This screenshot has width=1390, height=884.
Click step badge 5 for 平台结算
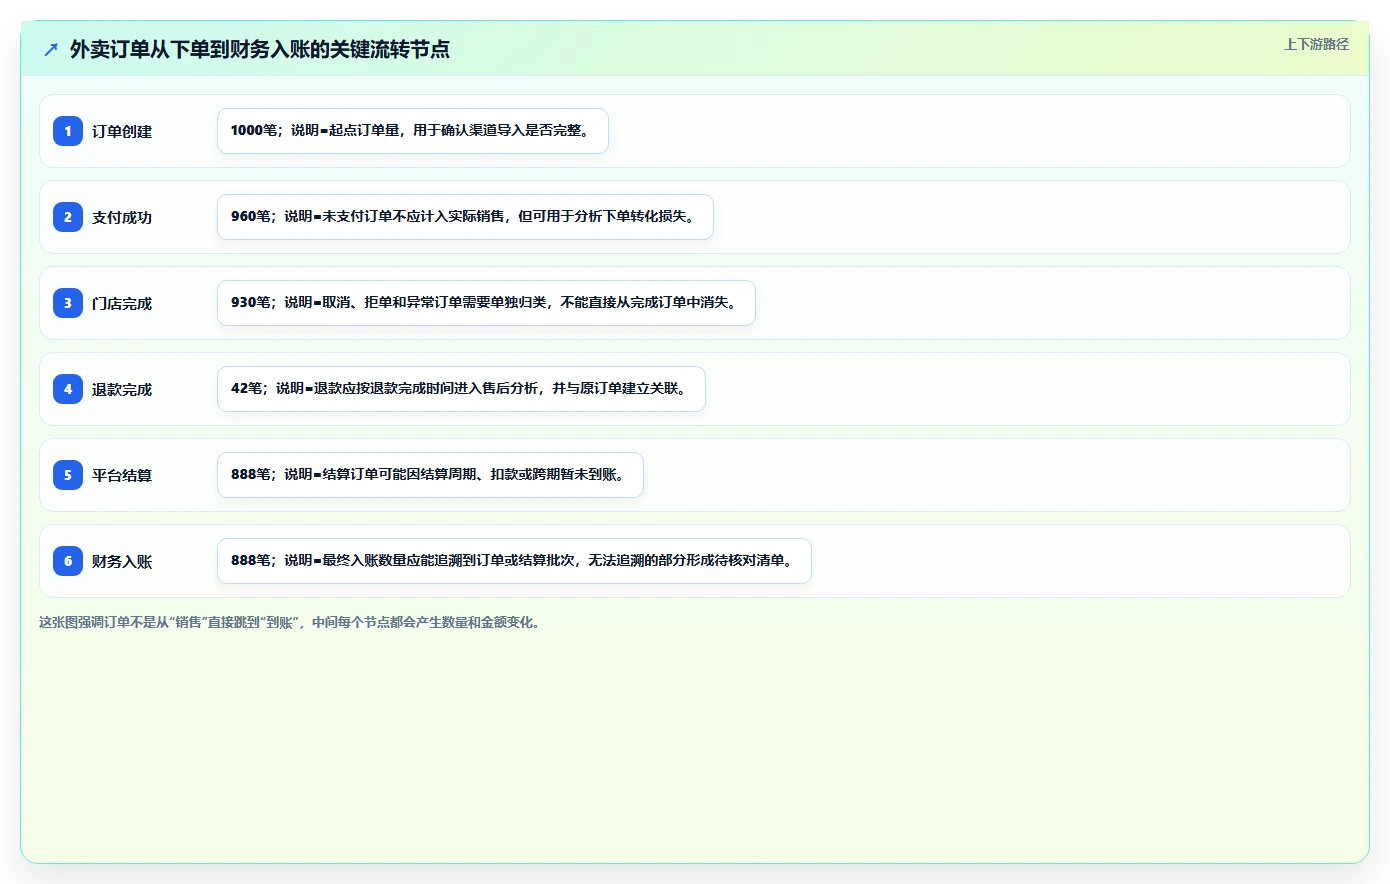point(68,475)
